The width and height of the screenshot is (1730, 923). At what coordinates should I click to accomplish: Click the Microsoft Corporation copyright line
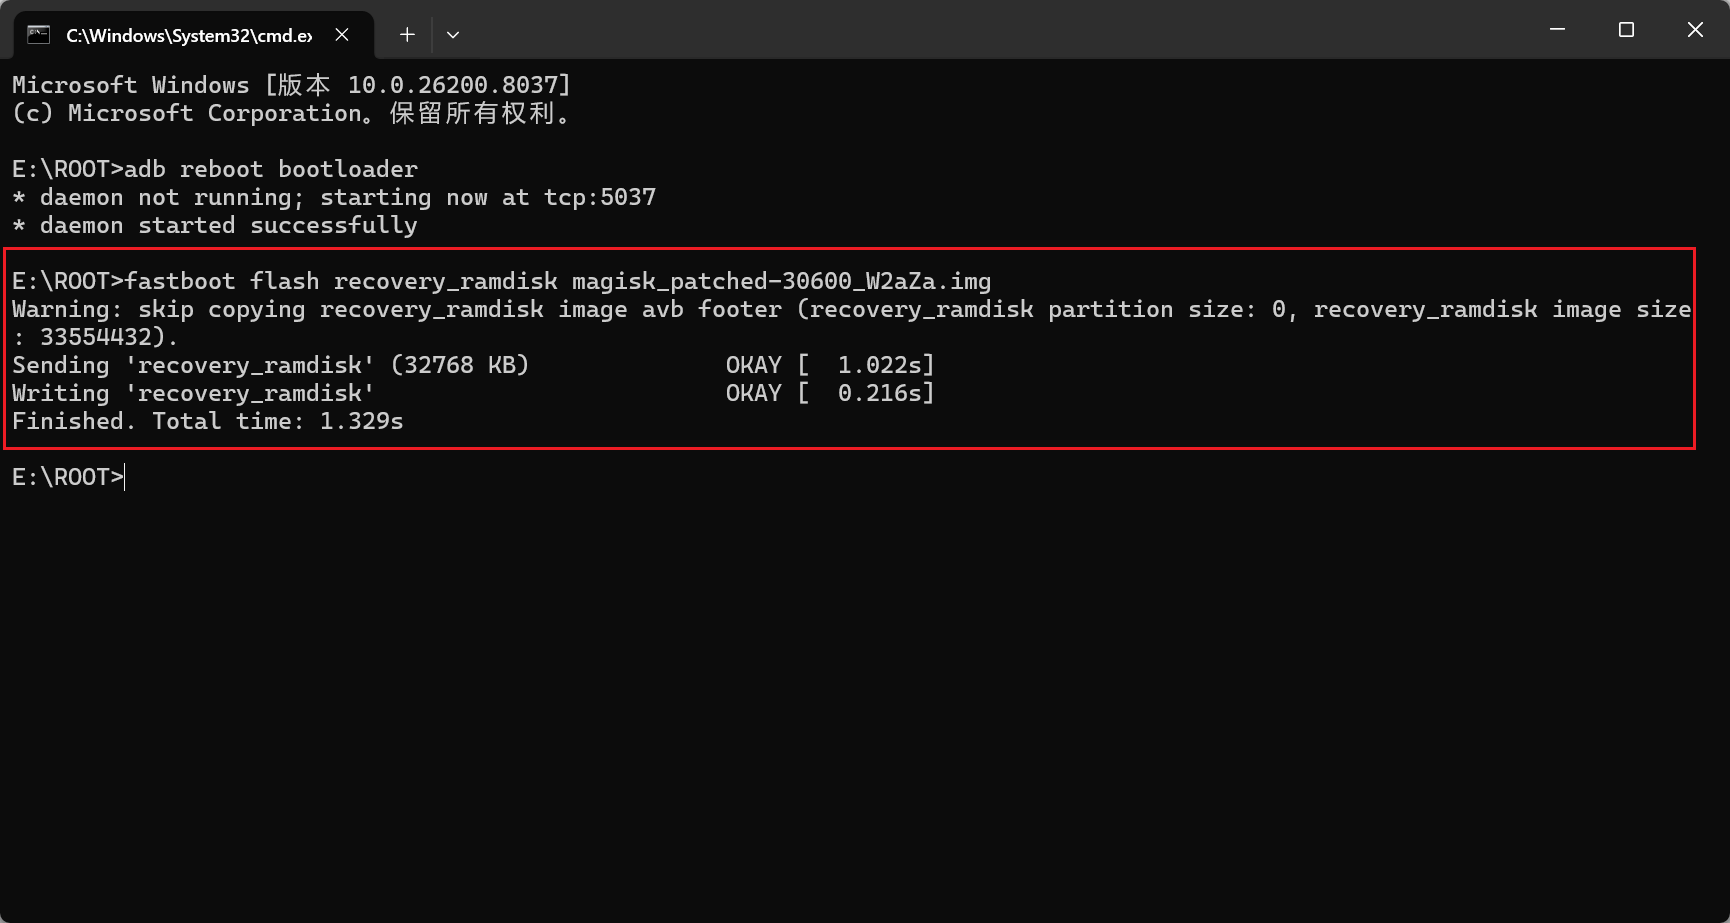tap(291, 113)
